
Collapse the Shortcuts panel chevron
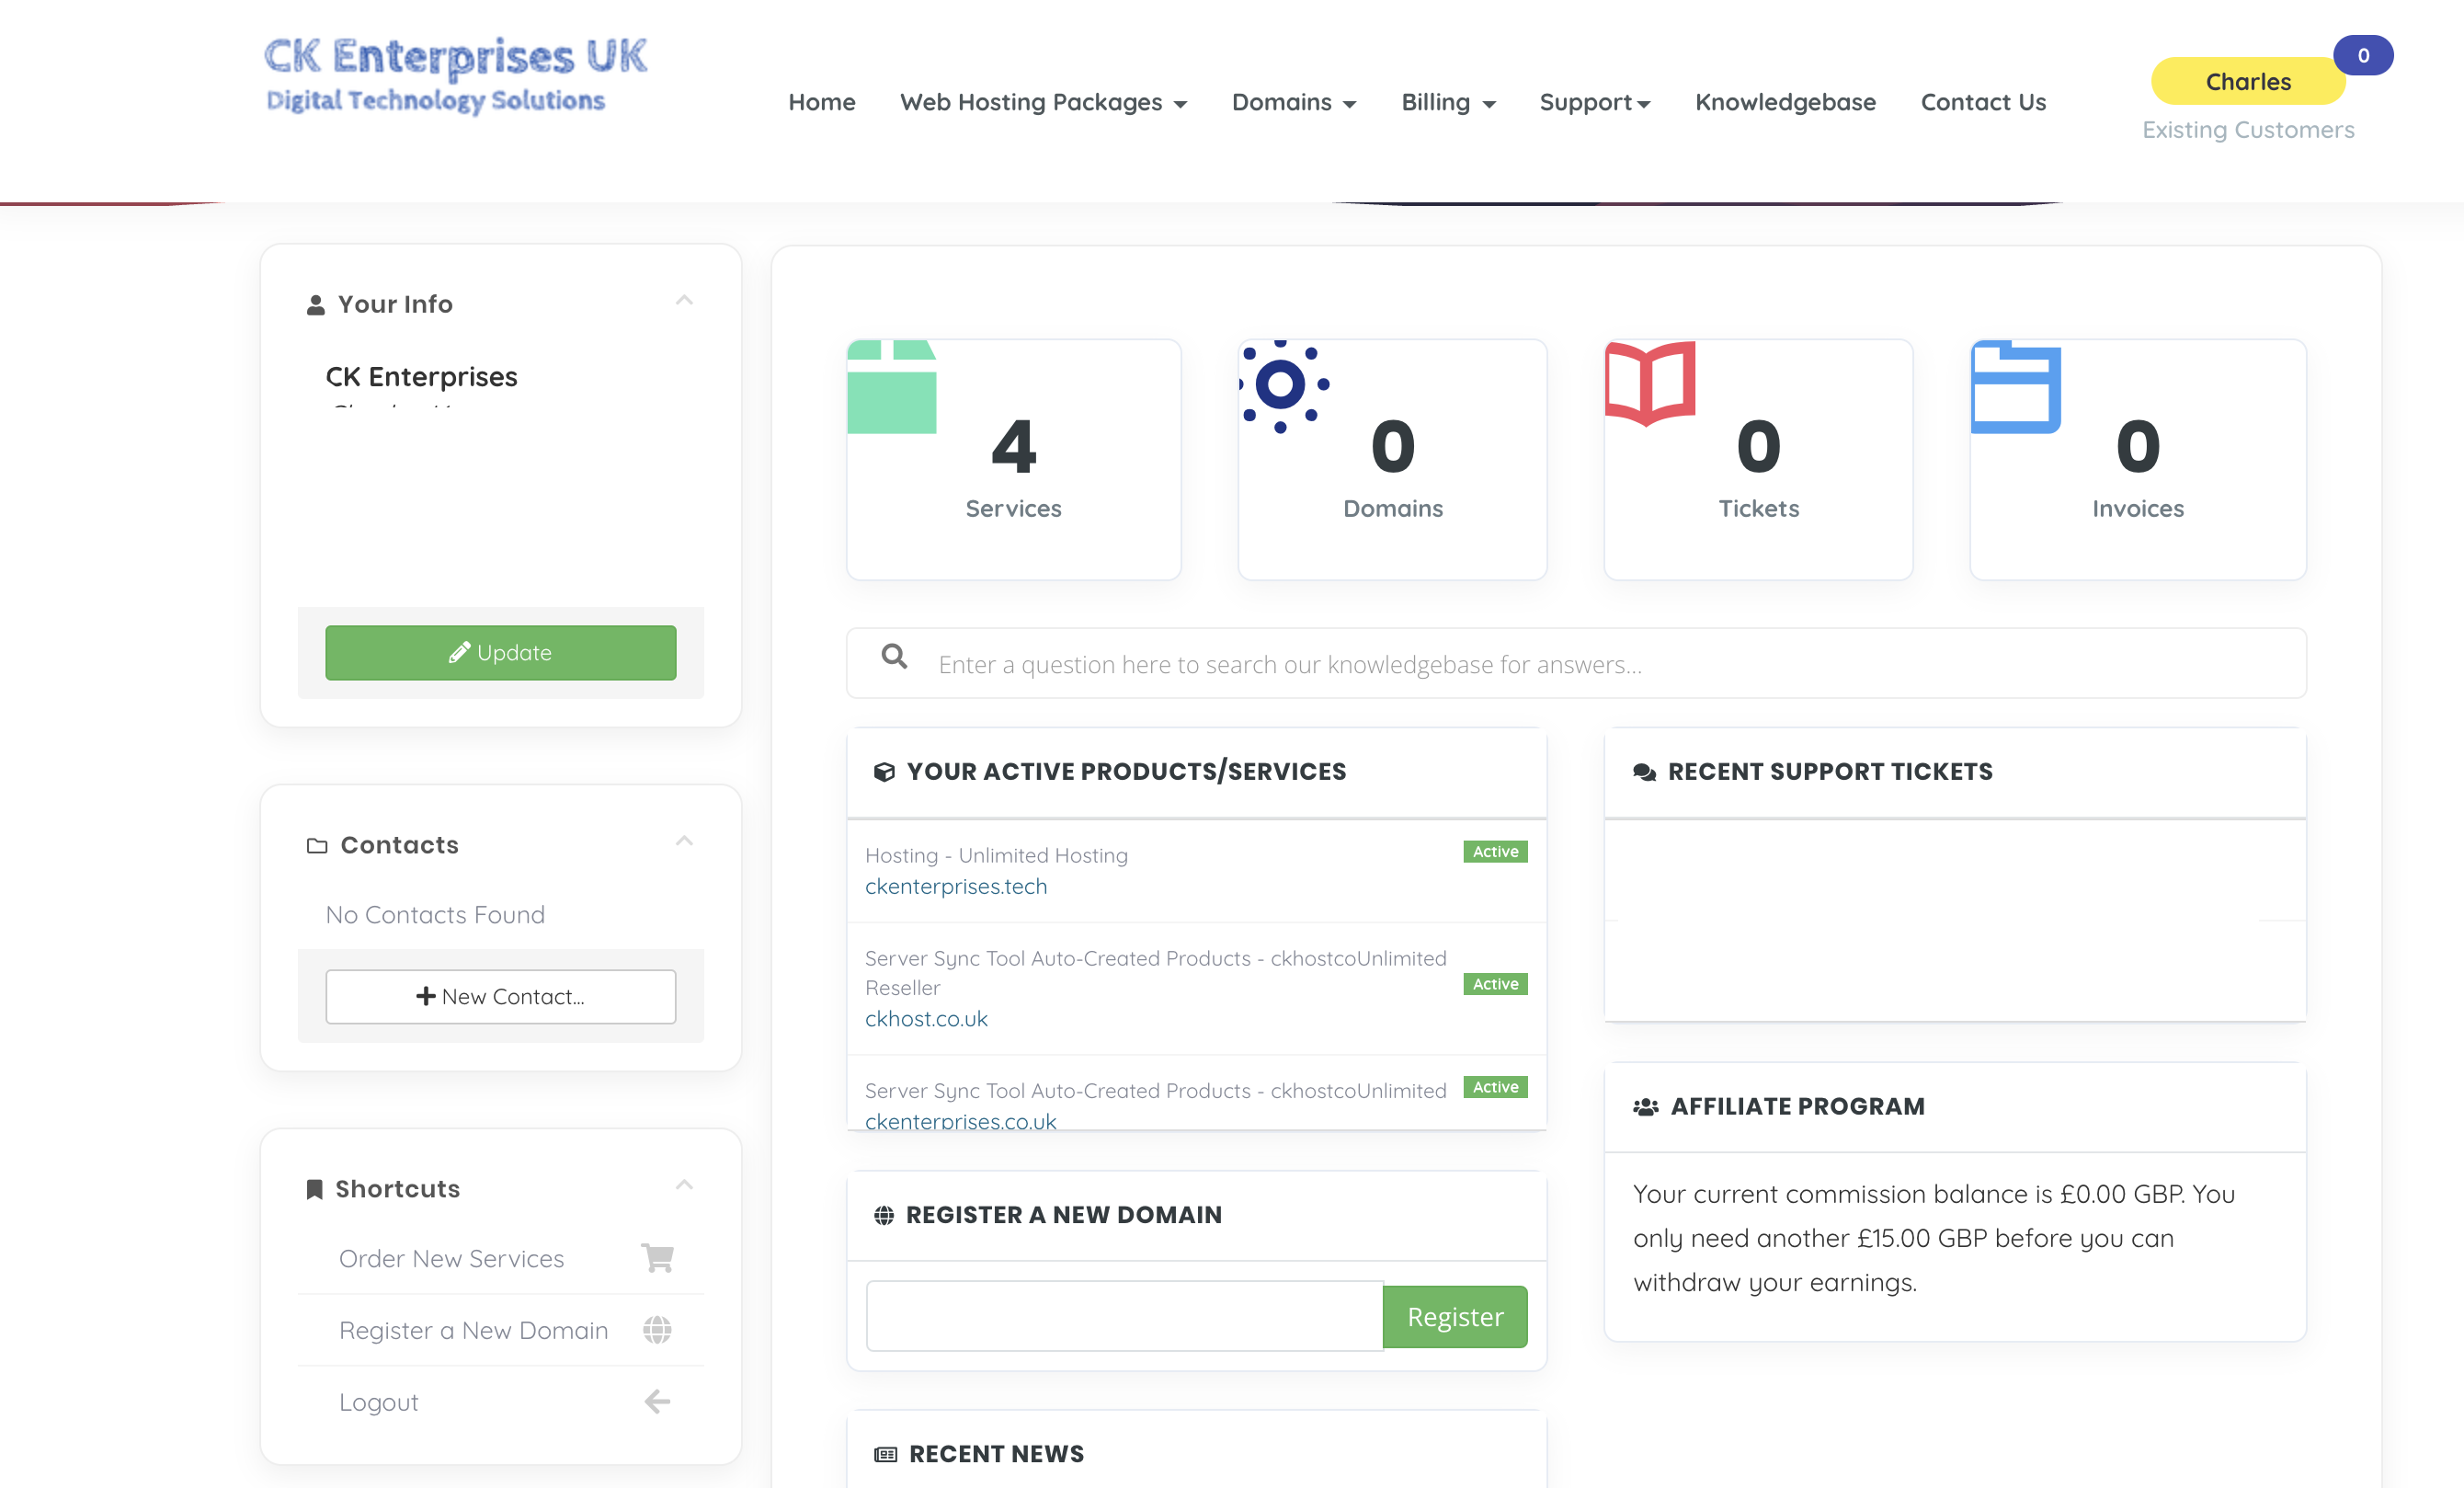pyautogui.click(x=684, y=1185)
